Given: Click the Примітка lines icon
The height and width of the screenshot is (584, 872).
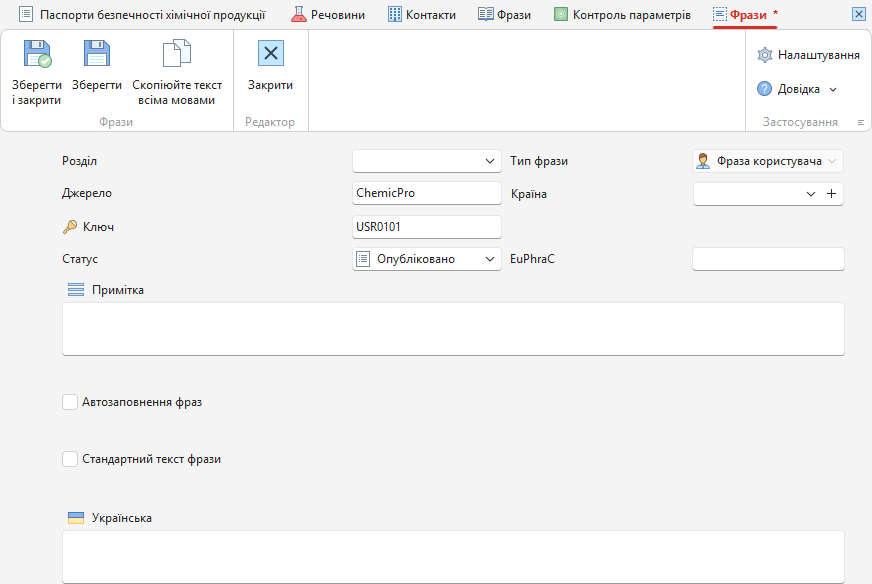Looking at the screenshot, I should 76,290.
